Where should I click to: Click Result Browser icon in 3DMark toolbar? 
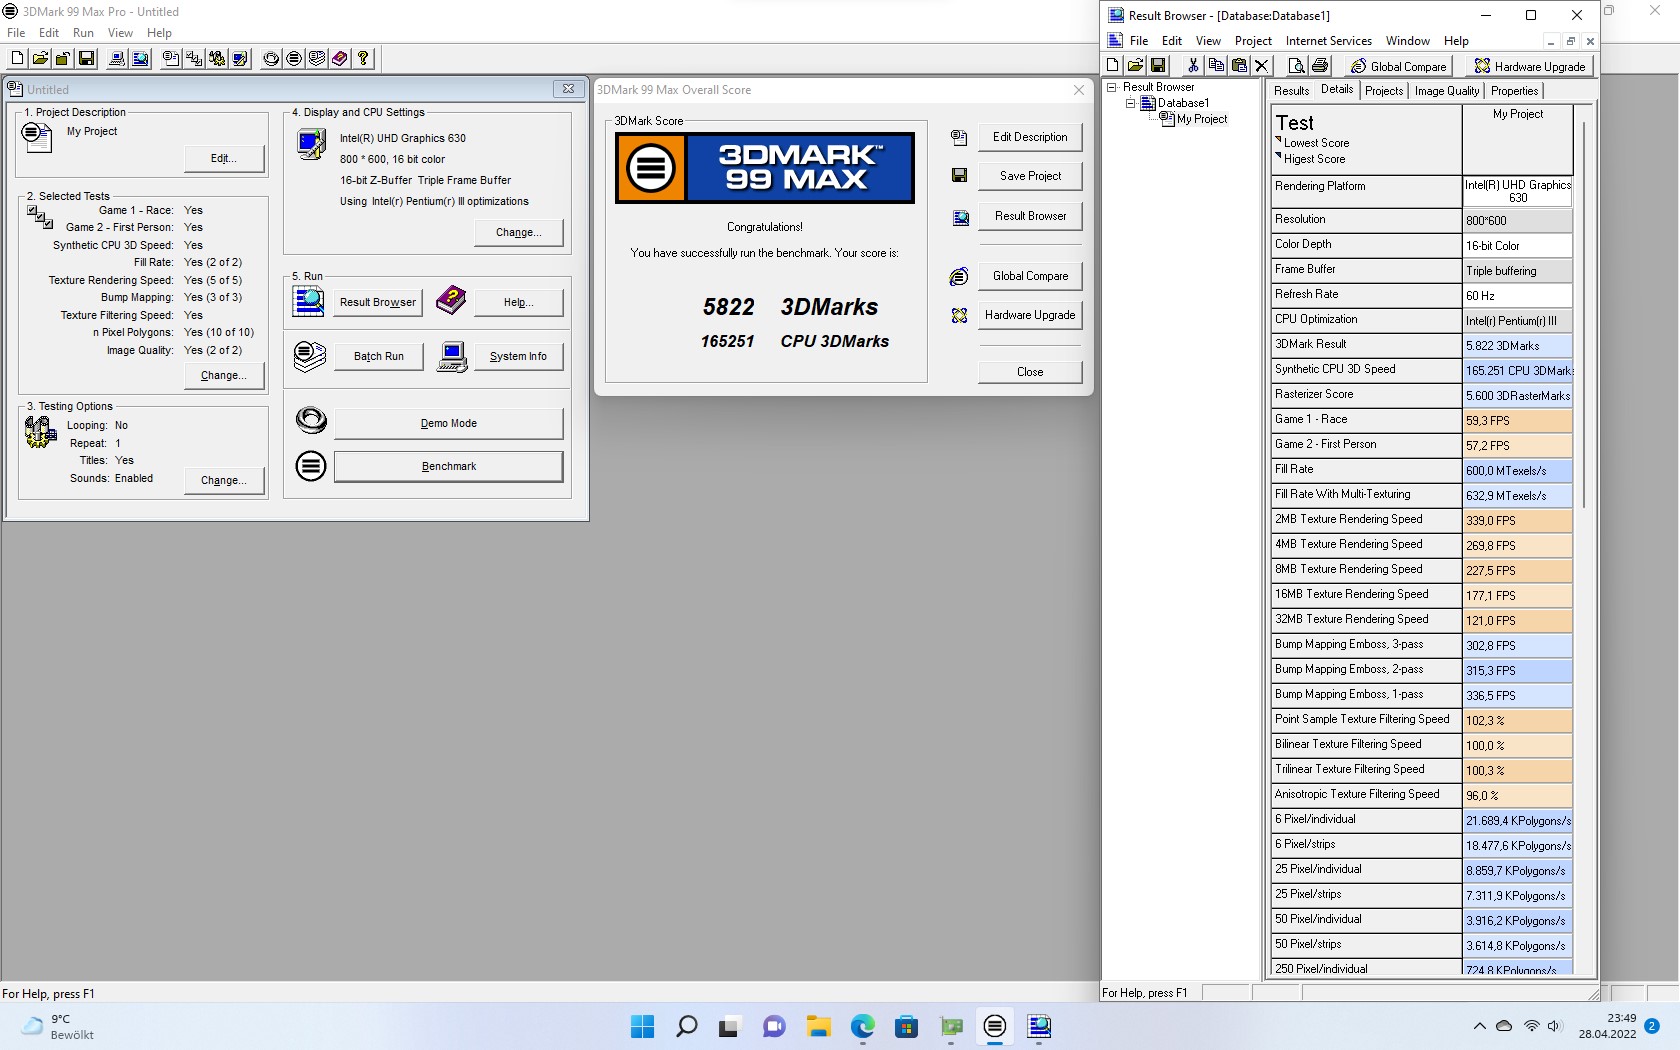coord(141,59)
